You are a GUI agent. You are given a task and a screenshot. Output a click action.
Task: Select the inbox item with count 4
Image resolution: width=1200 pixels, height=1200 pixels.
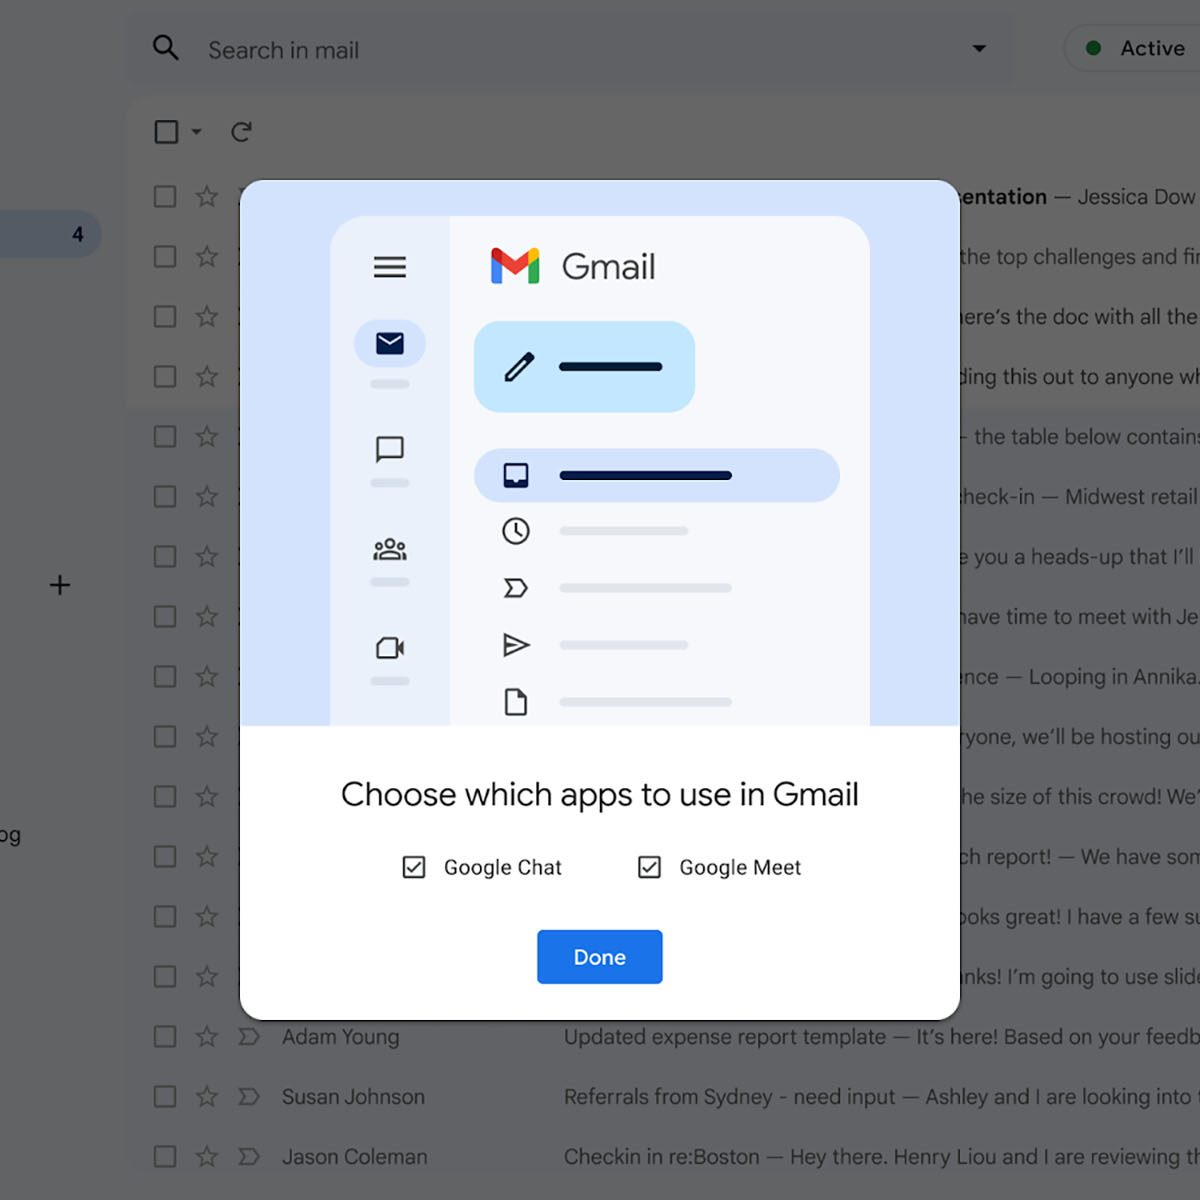point(50,234)
